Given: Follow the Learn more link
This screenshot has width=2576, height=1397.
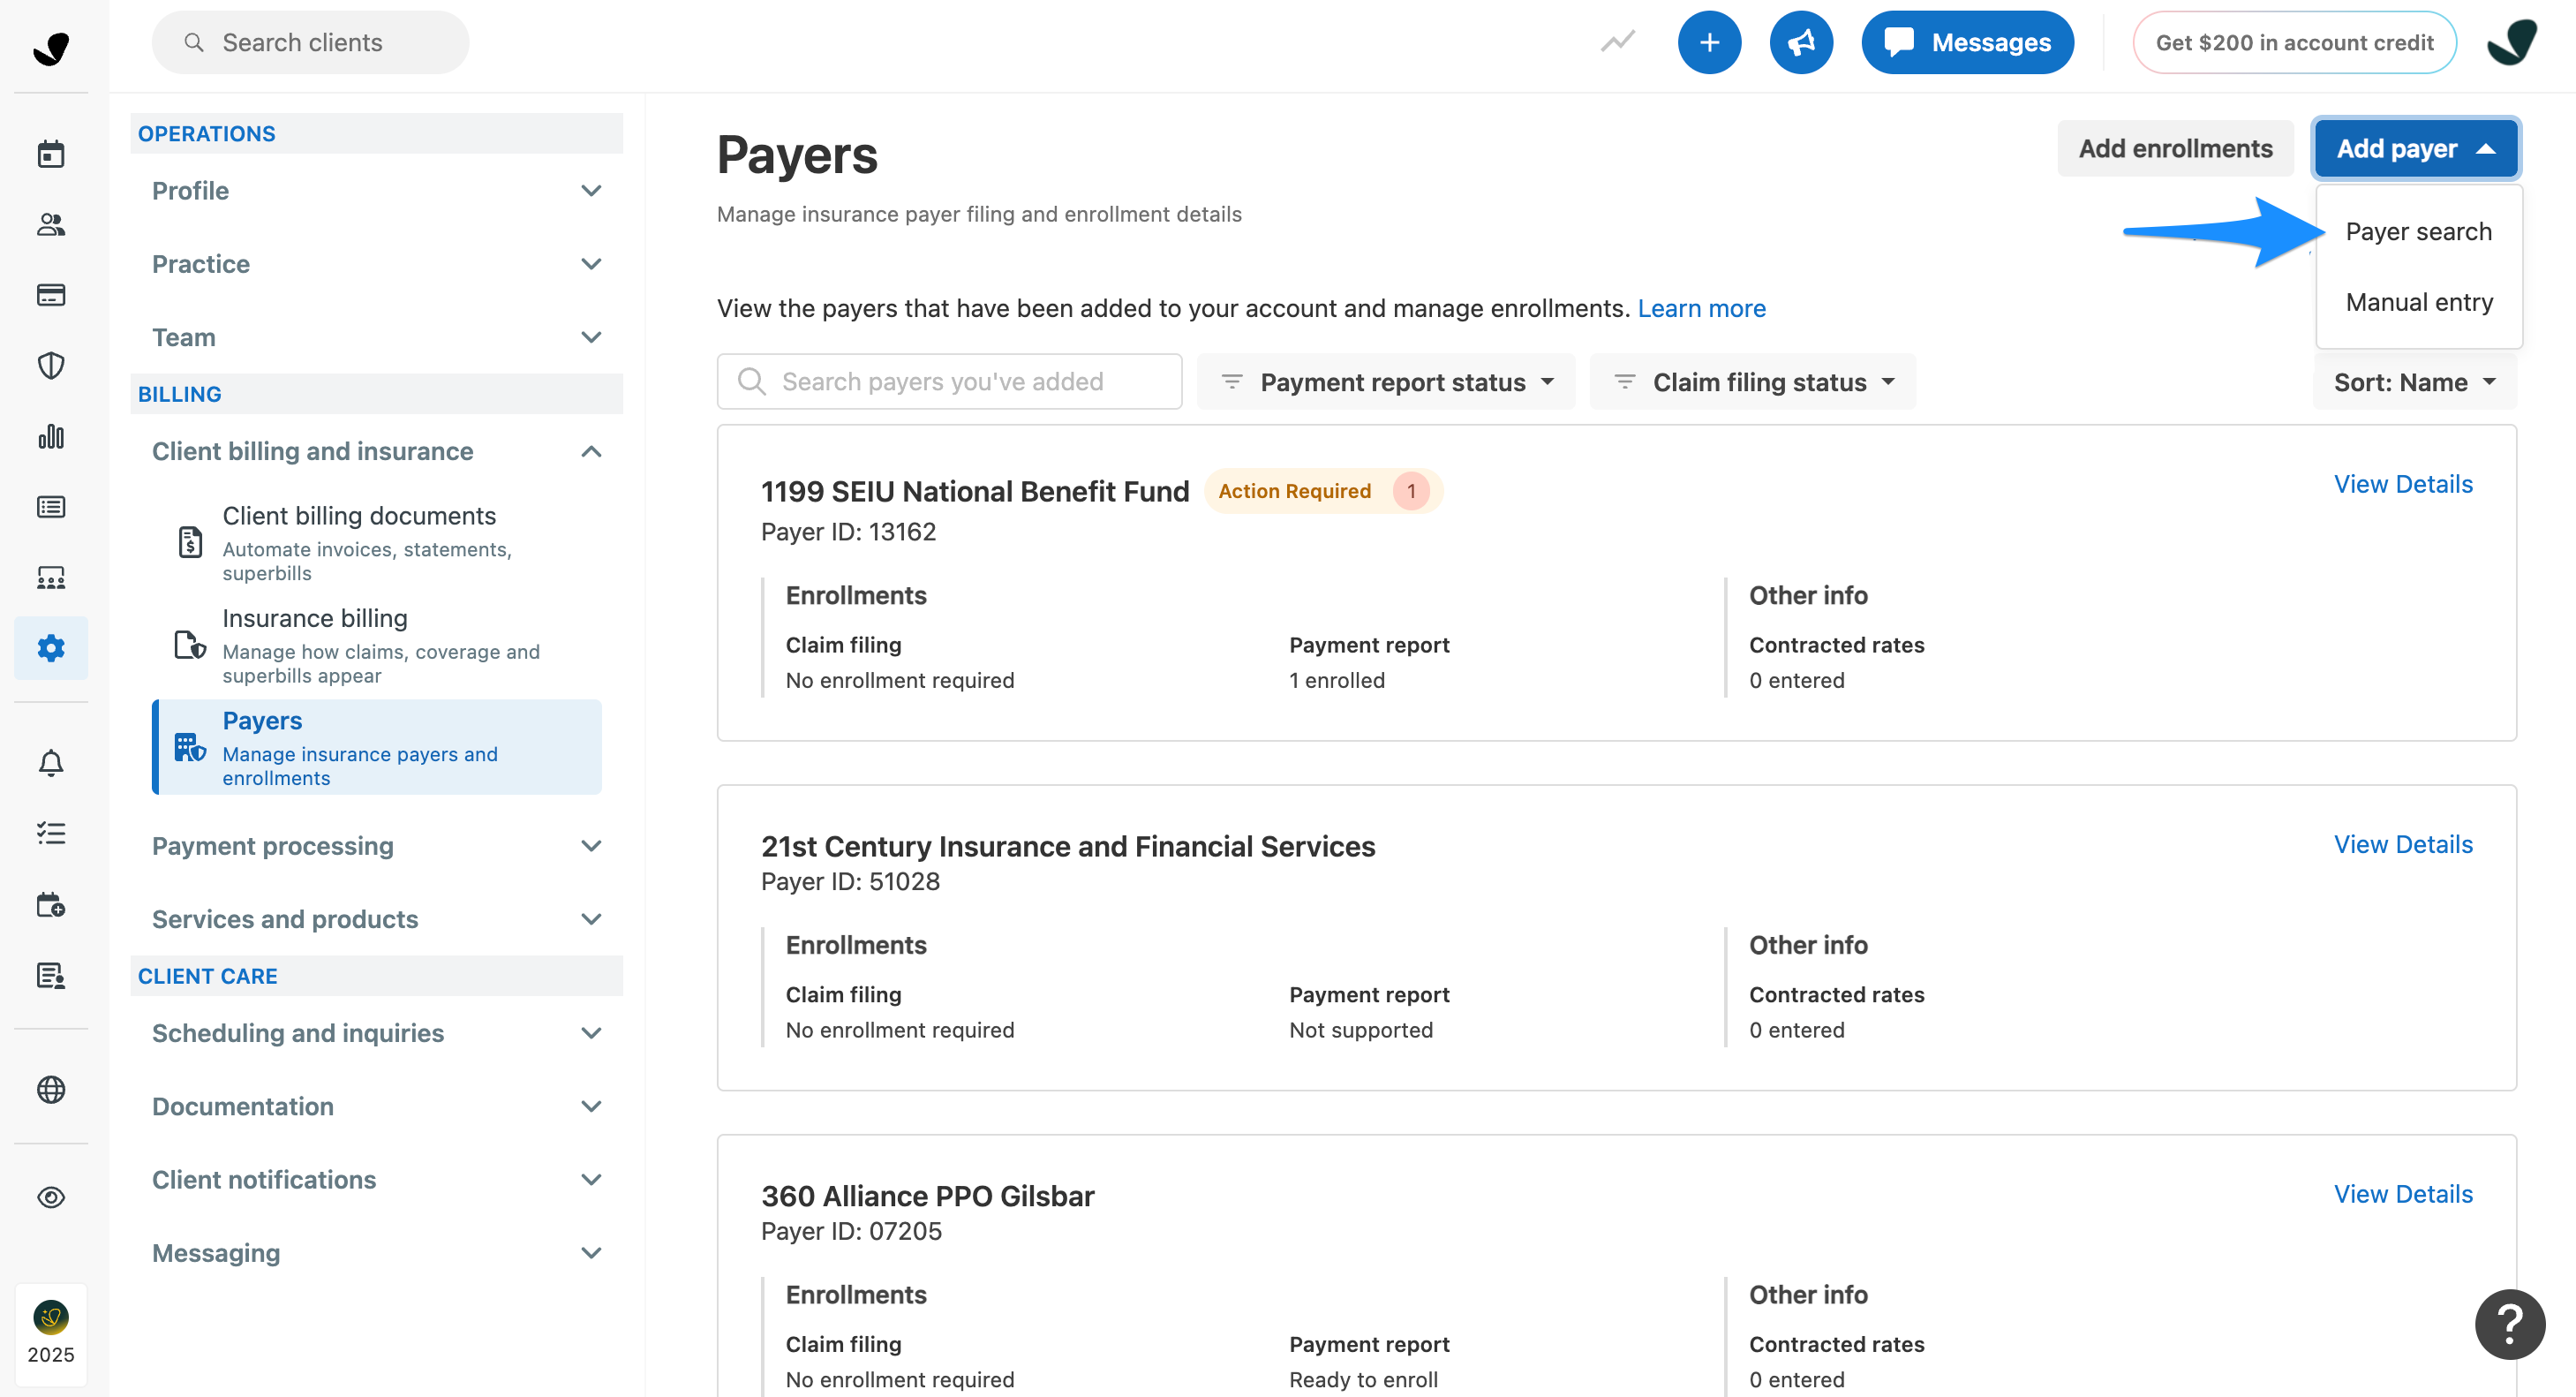Looking at the screenshot, I should (1701, 308).
